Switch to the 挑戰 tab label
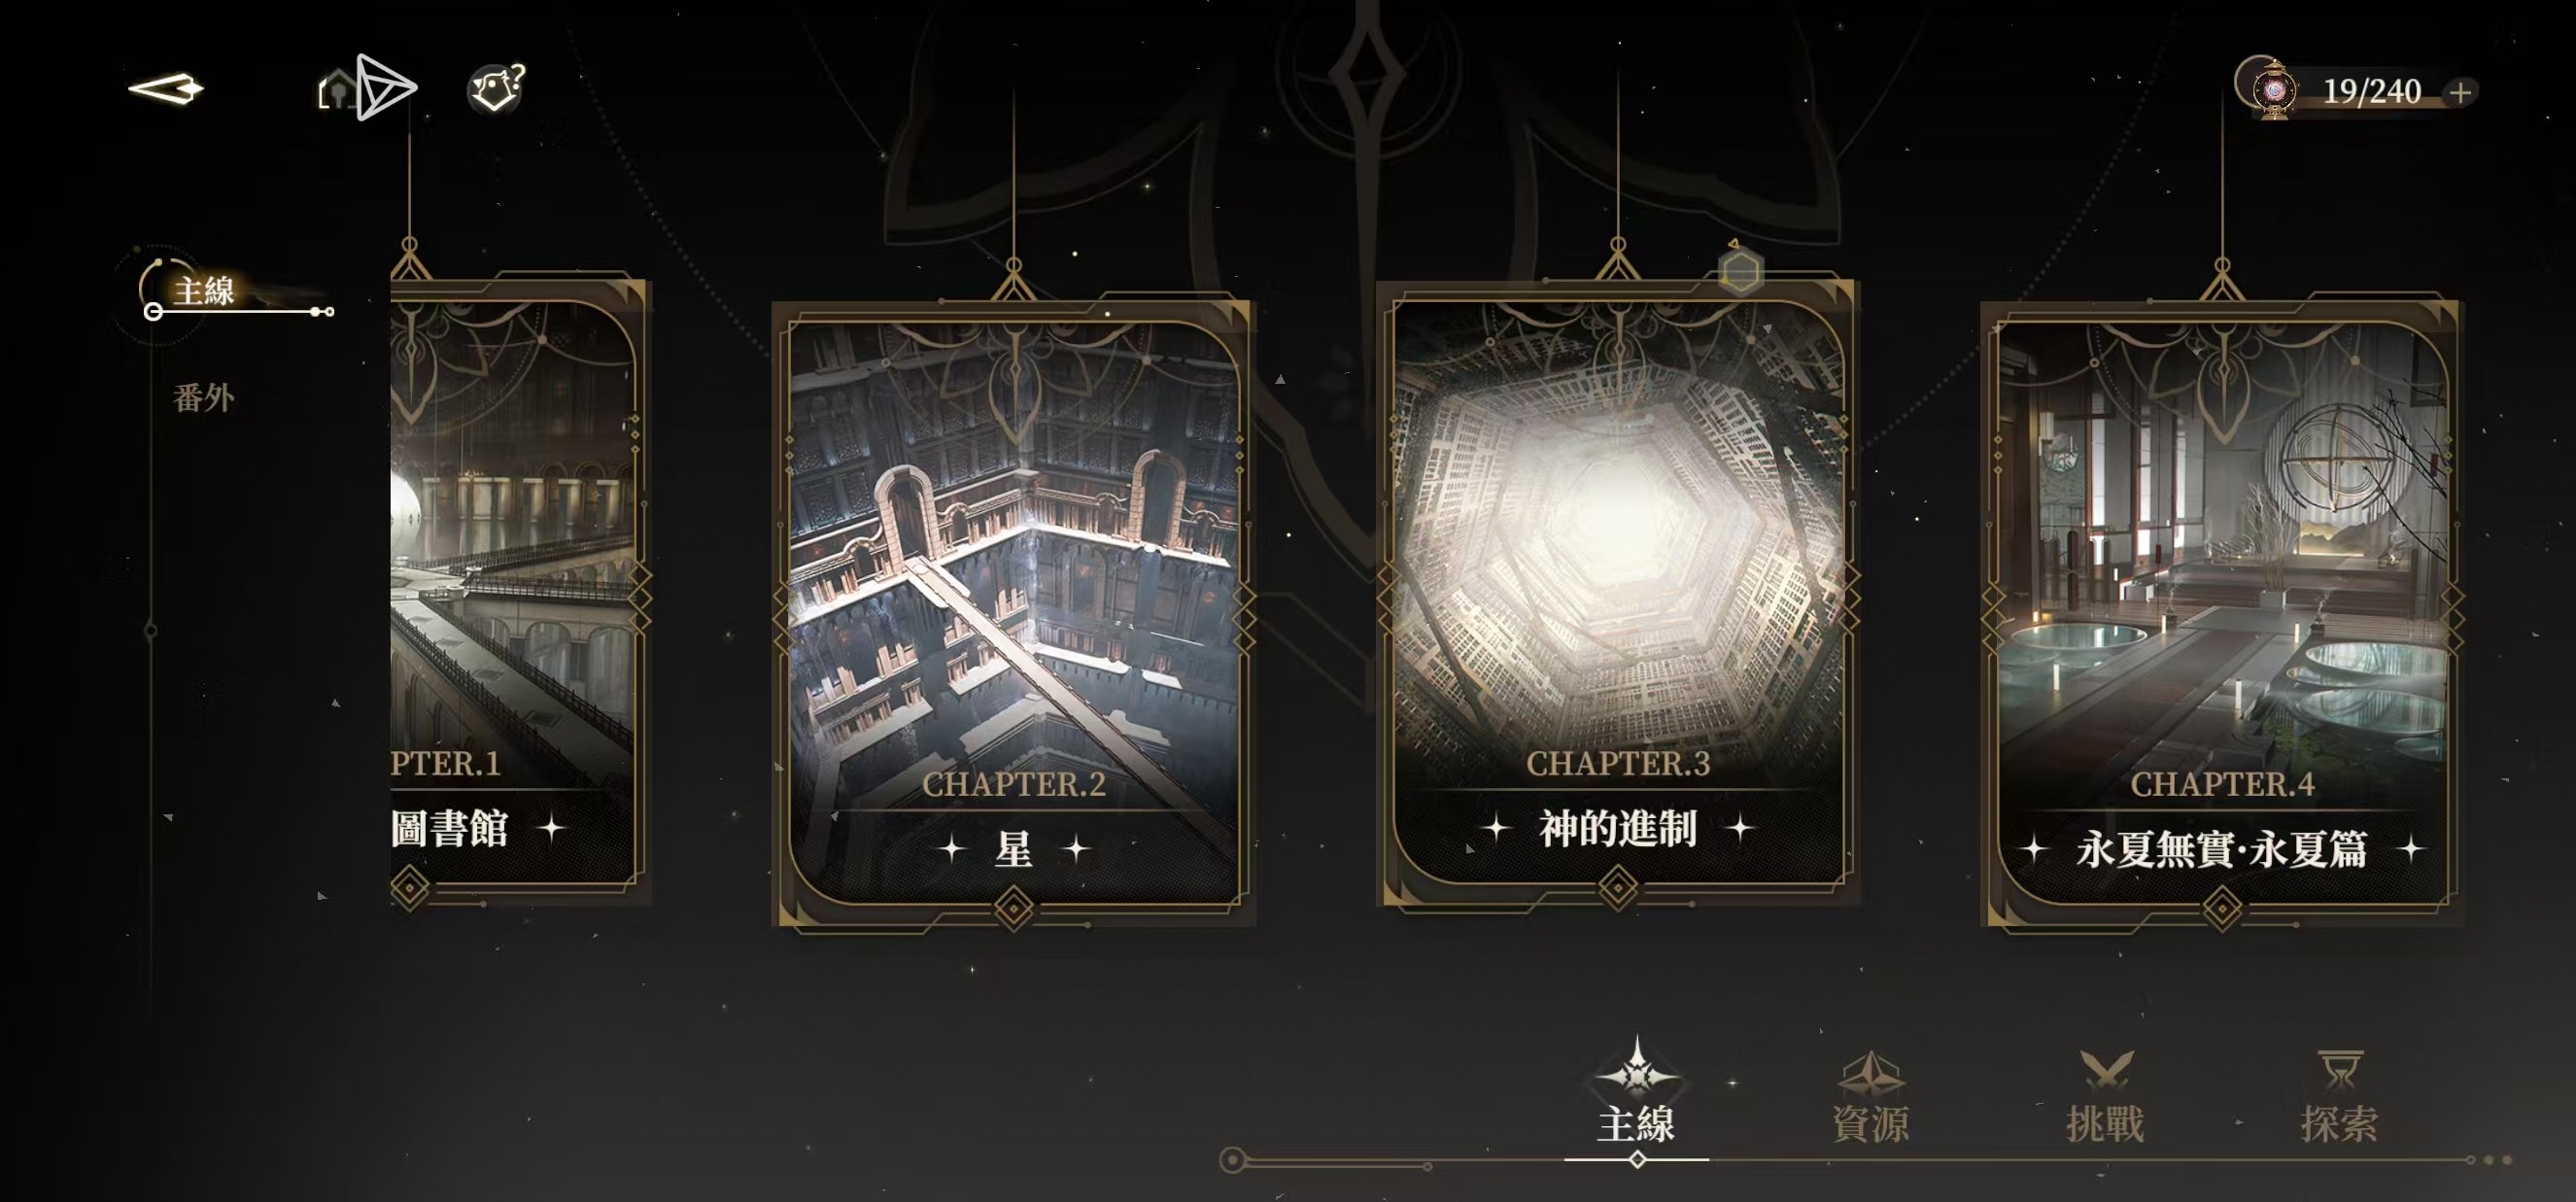The width and height of the screenshot is (2576, 1202). click(2106, 1124)
